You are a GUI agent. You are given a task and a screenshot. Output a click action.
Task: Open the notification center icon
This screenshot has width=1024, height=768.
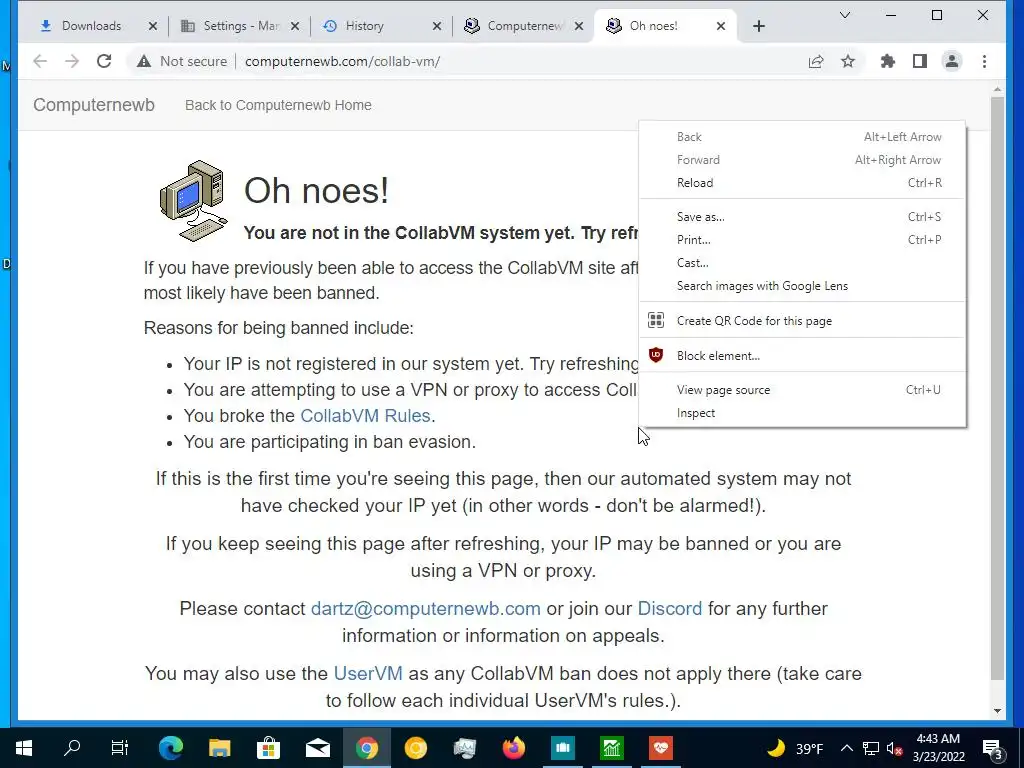point(993,748)
